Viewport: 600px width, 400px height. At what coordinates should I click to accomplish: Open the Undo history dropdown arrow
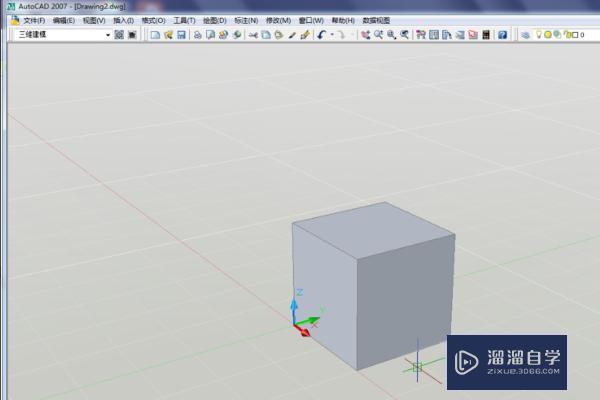(x=332, y=35)
